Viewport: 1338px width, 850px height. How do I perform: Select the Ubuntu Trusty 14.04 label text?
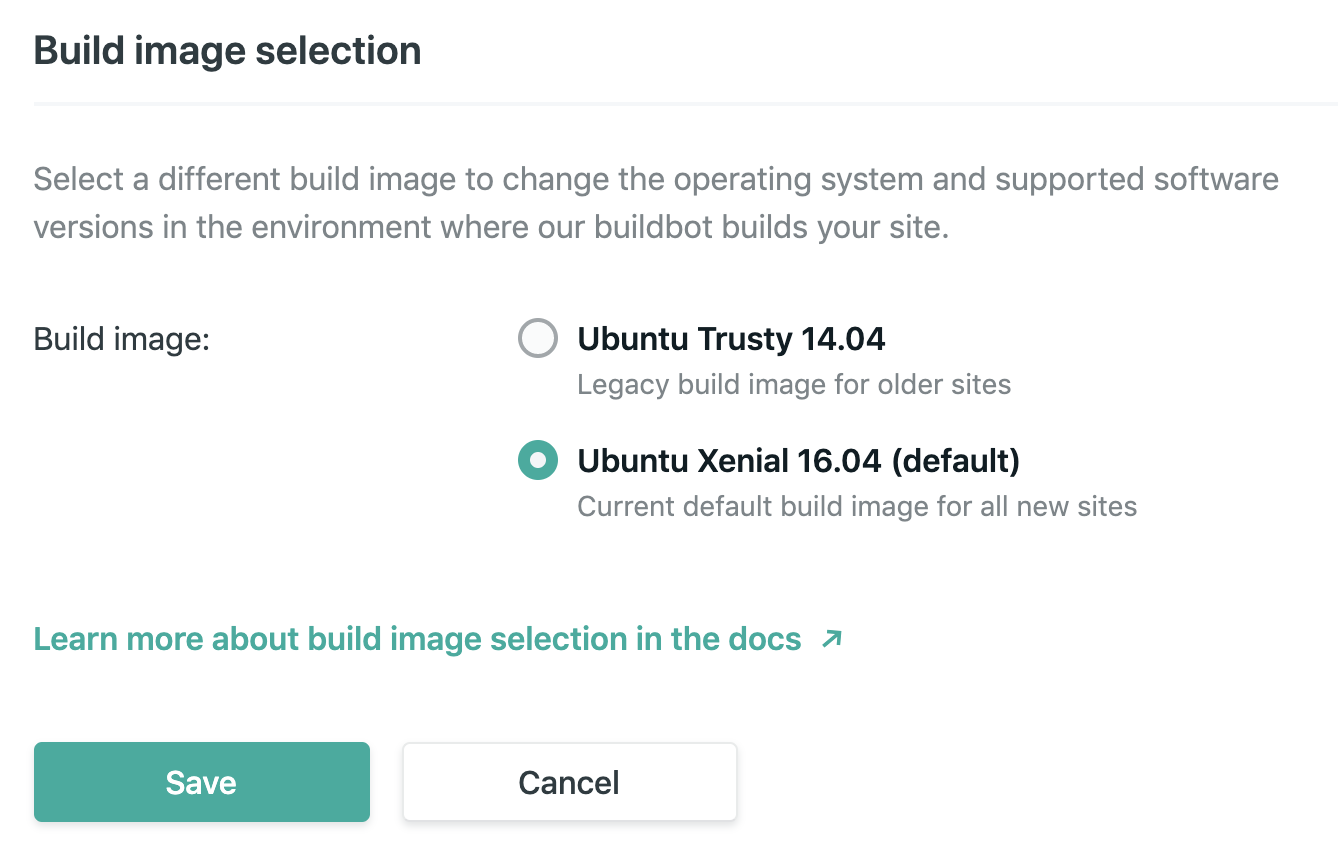(731, 338)
